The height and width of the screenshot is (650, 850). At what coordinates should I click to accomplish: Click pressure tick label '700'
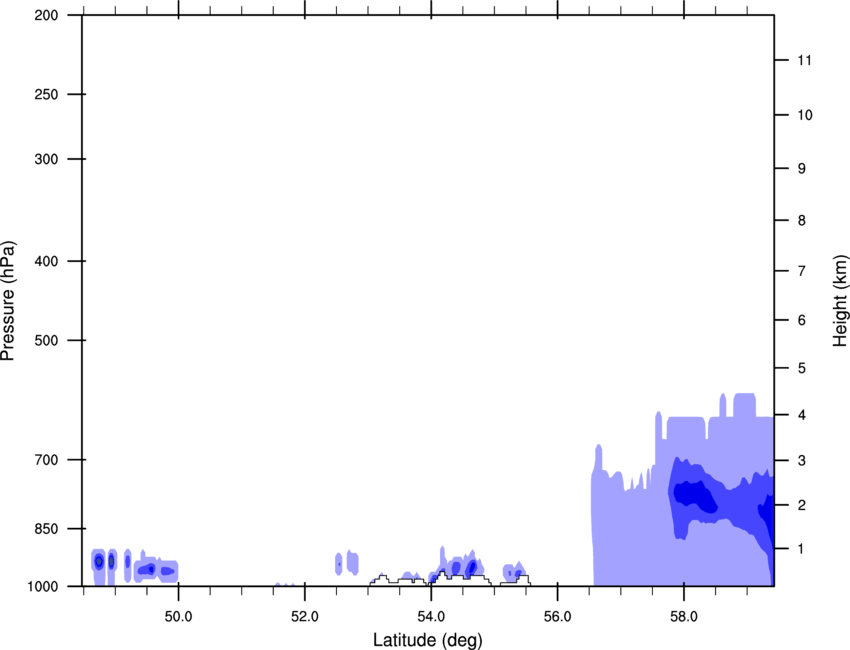click(x=46, y=460)
